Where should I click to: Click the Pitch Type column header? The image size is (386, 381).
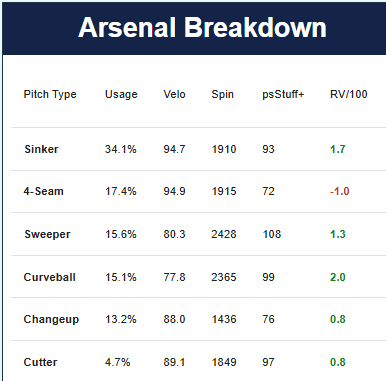pyautogui.click(x=50, y=95)
